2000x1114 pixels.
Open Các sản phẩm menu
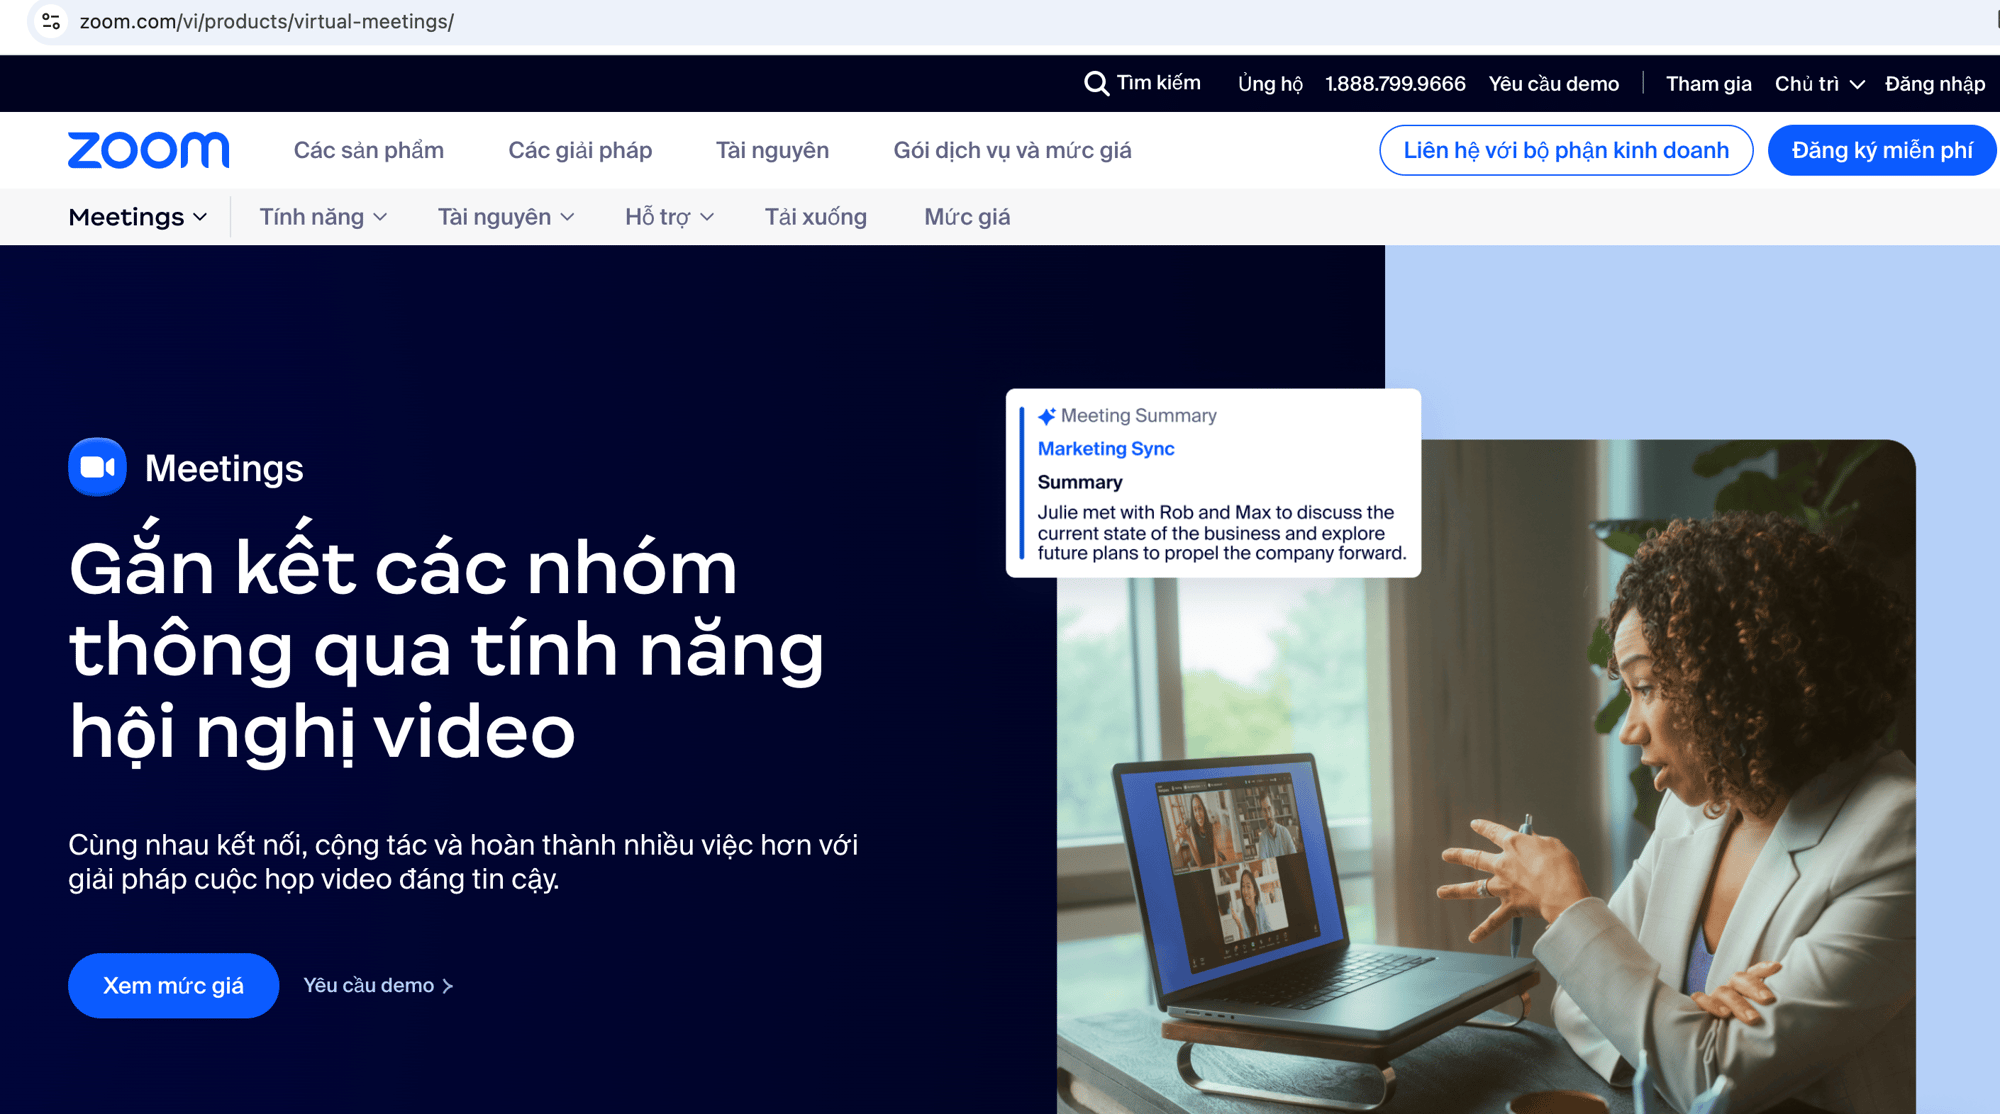point(368,150)
